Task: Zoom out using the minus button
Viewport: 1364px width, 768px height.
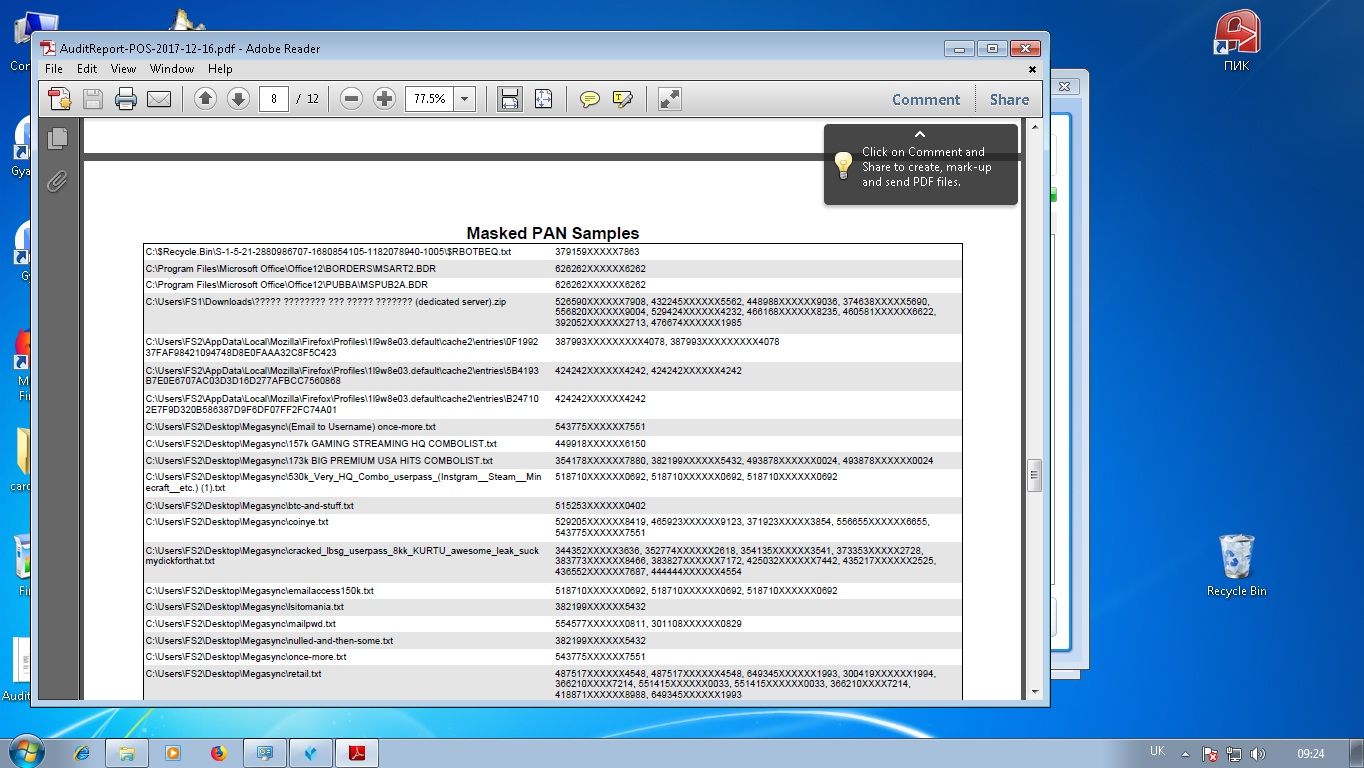Action: point(351,99)
